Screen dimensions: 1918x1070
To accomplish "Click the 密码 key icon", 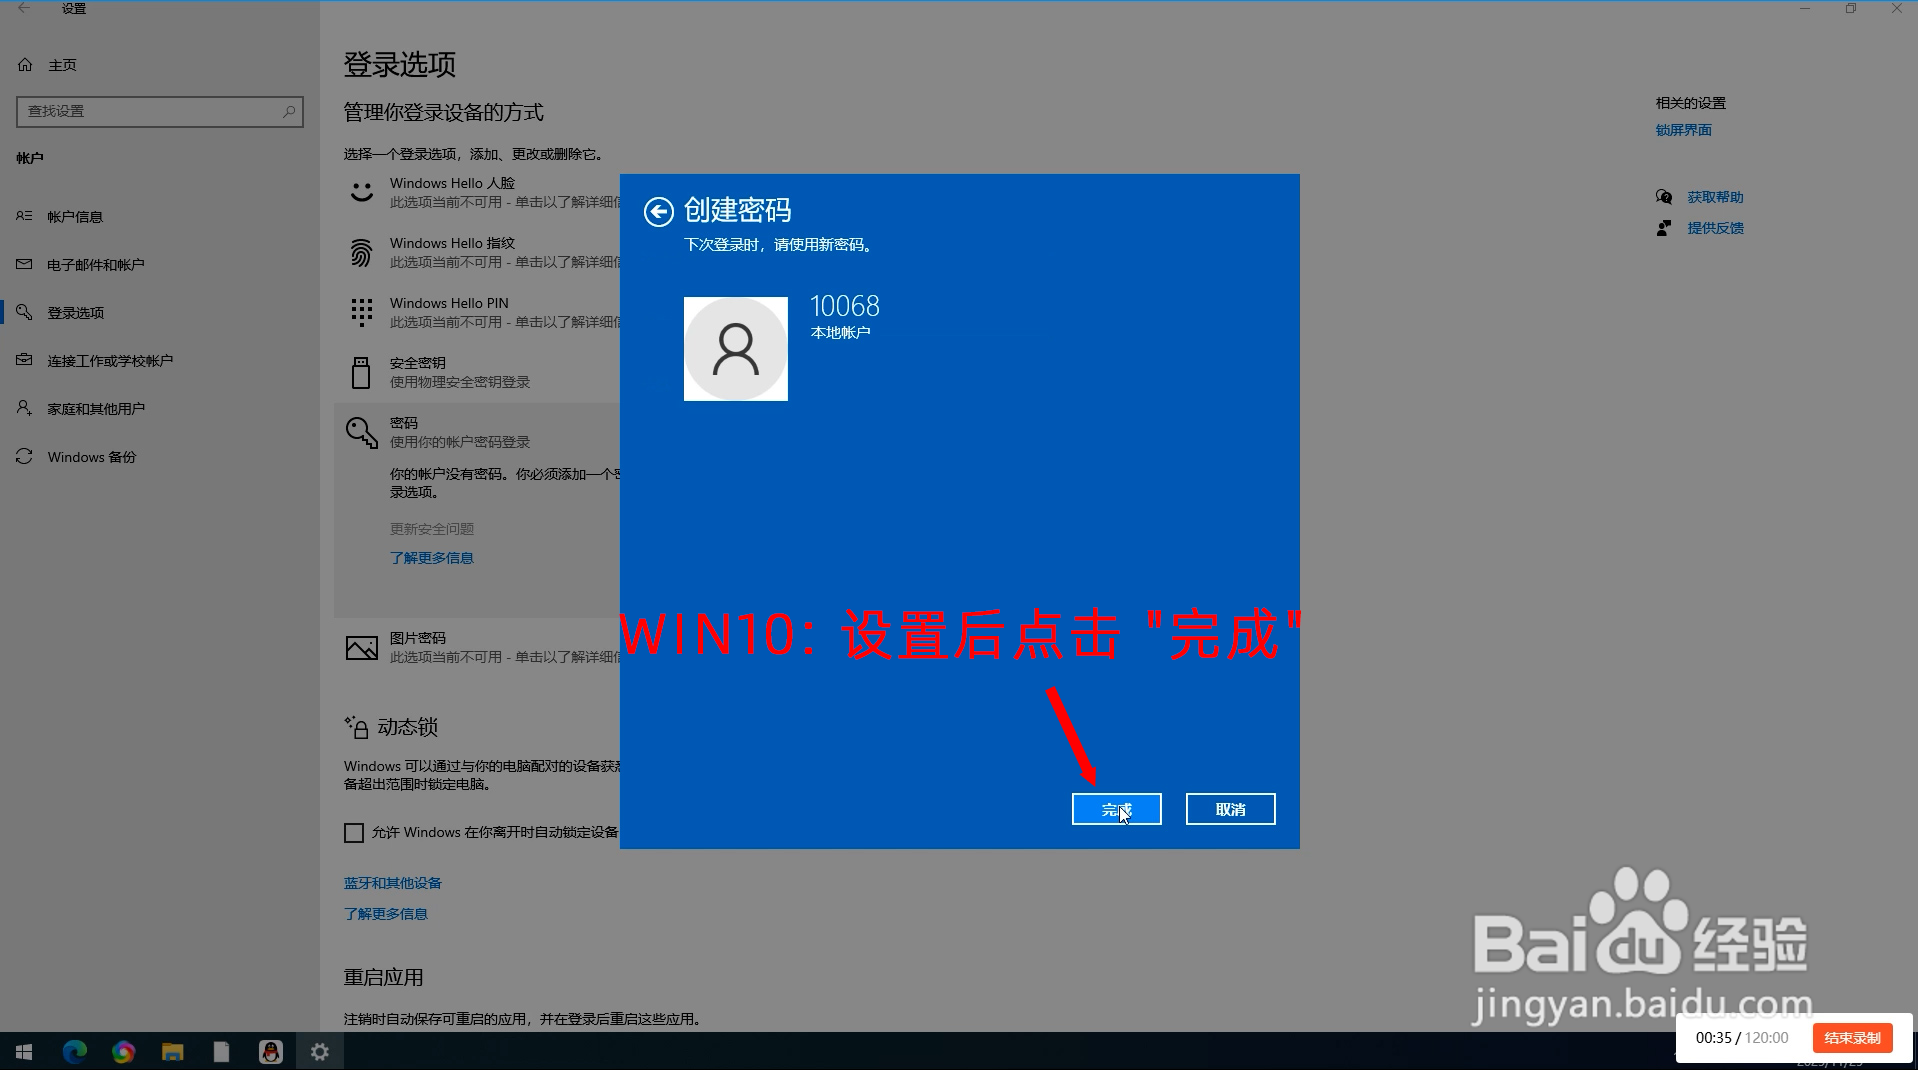I will [361, 432].
